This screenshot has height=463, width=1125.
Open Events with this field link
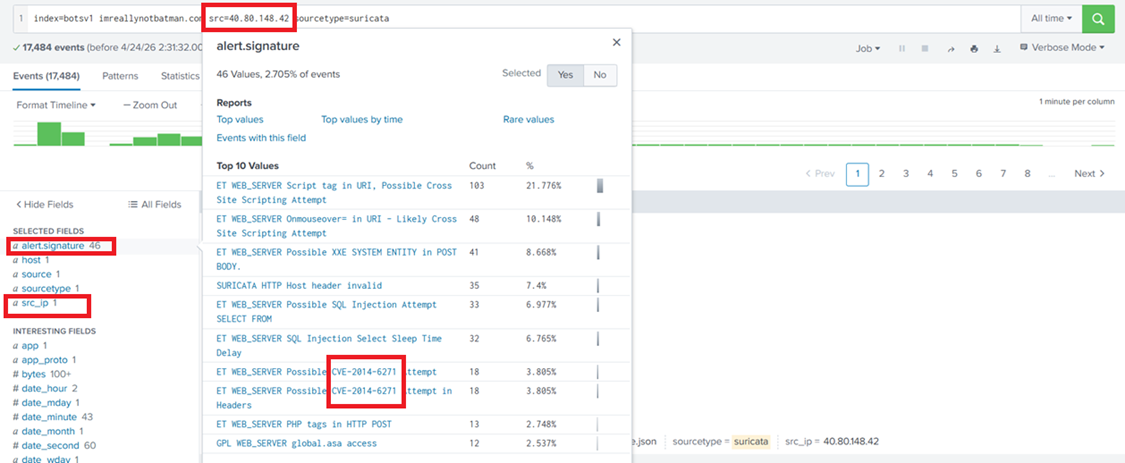tap(261, 138)
